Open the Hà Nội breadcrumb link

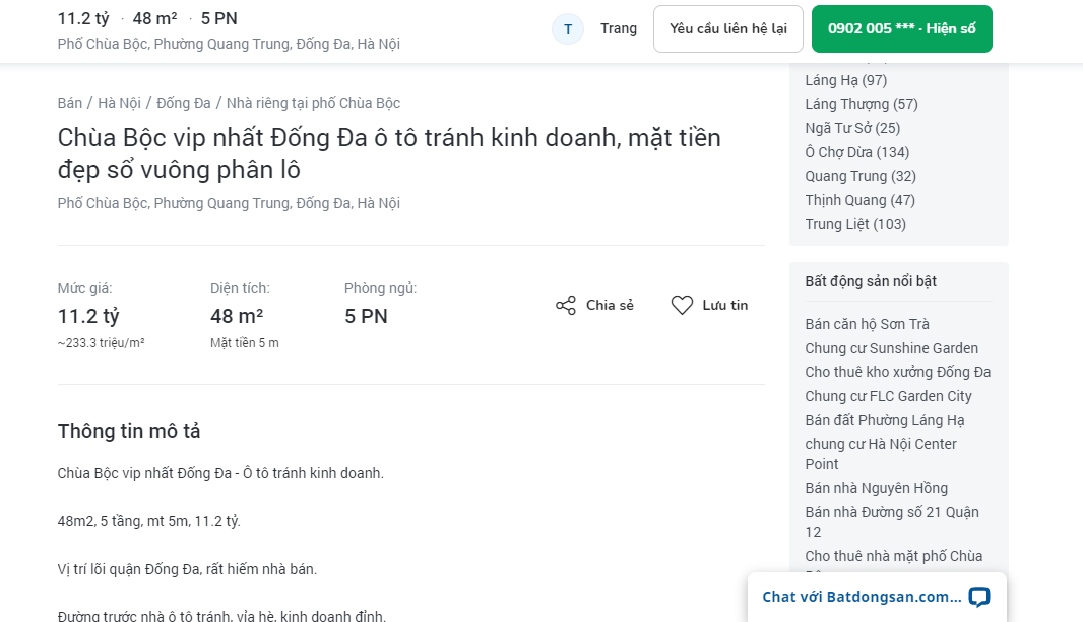(119, 103)
